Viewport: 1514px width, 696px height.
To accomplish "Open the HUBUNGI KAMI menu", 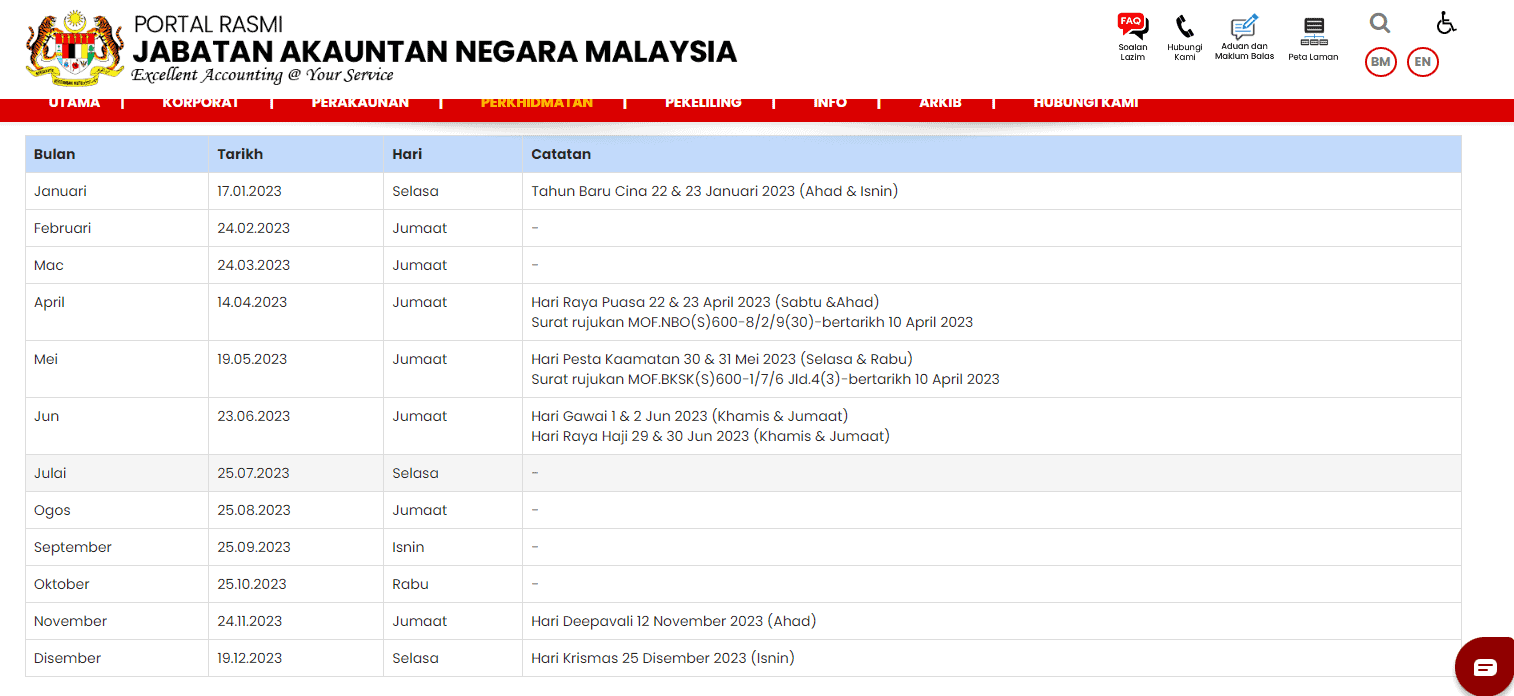I will (1086, 102).
